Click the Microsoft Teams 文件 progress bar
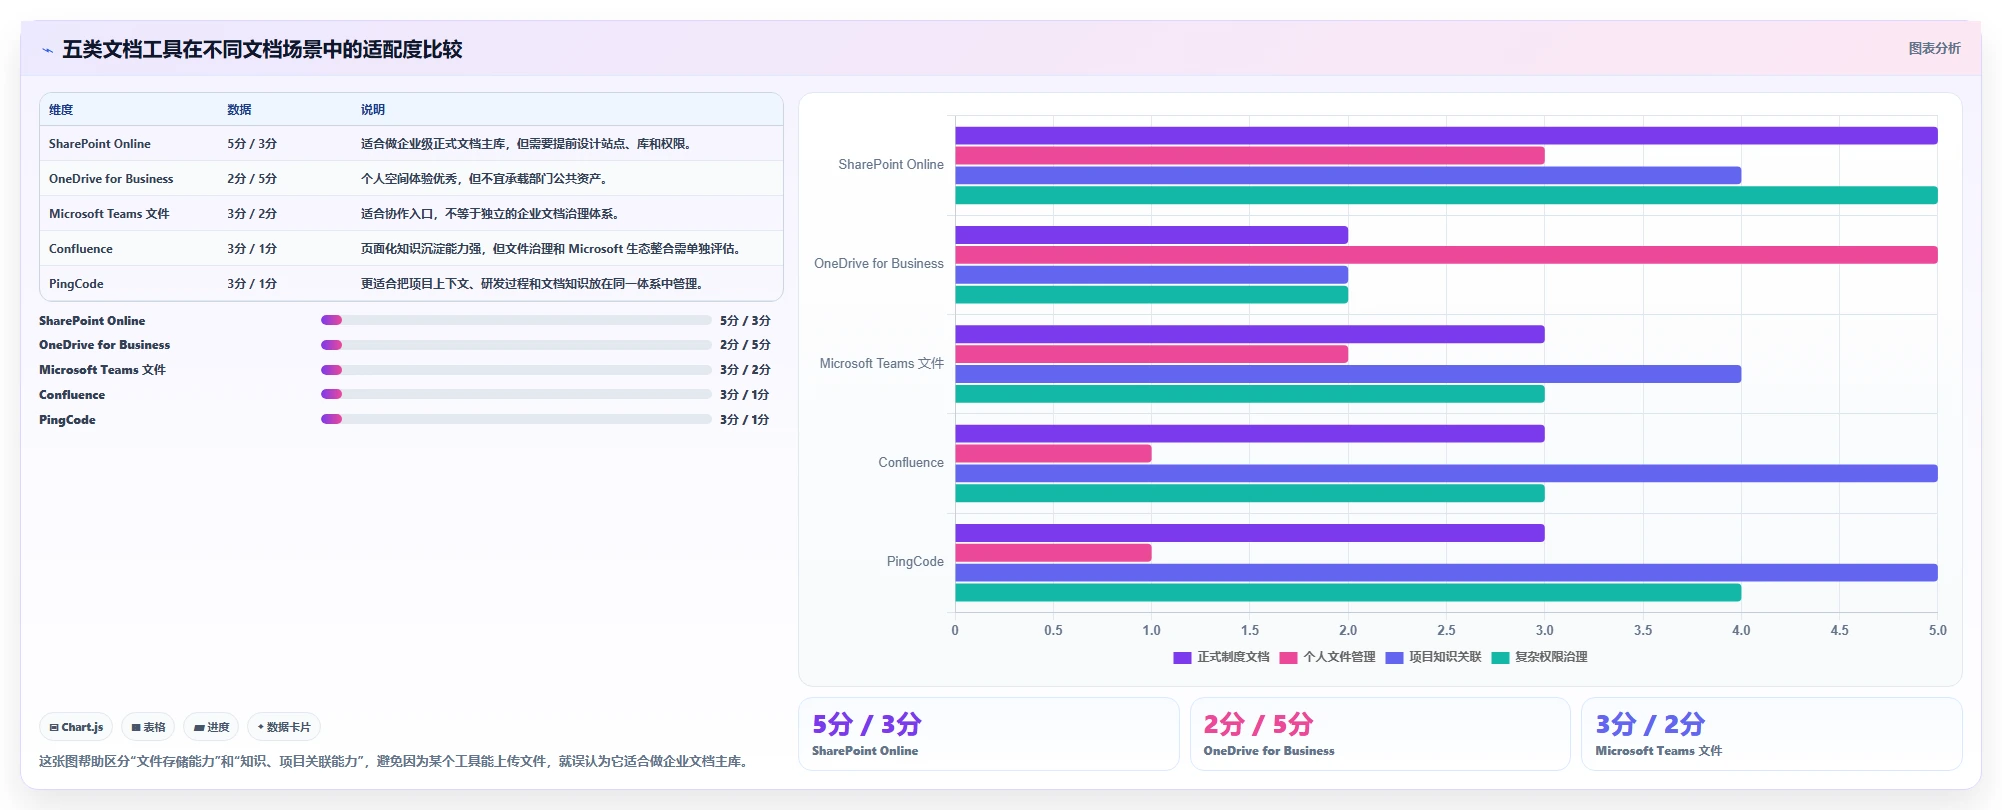The height and width of the screenshot is (810, 2002). point(516,370)
